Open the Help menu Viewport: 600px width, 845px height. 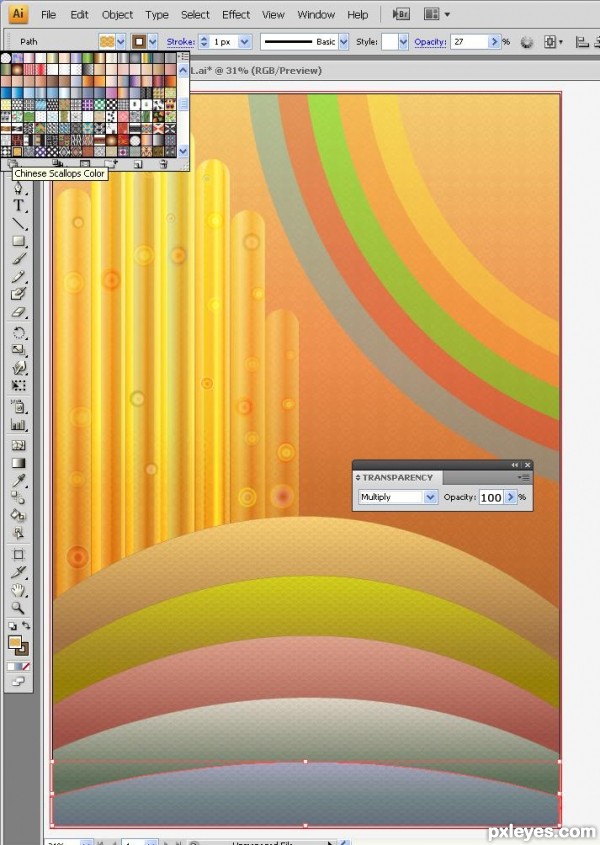(357, 15)
